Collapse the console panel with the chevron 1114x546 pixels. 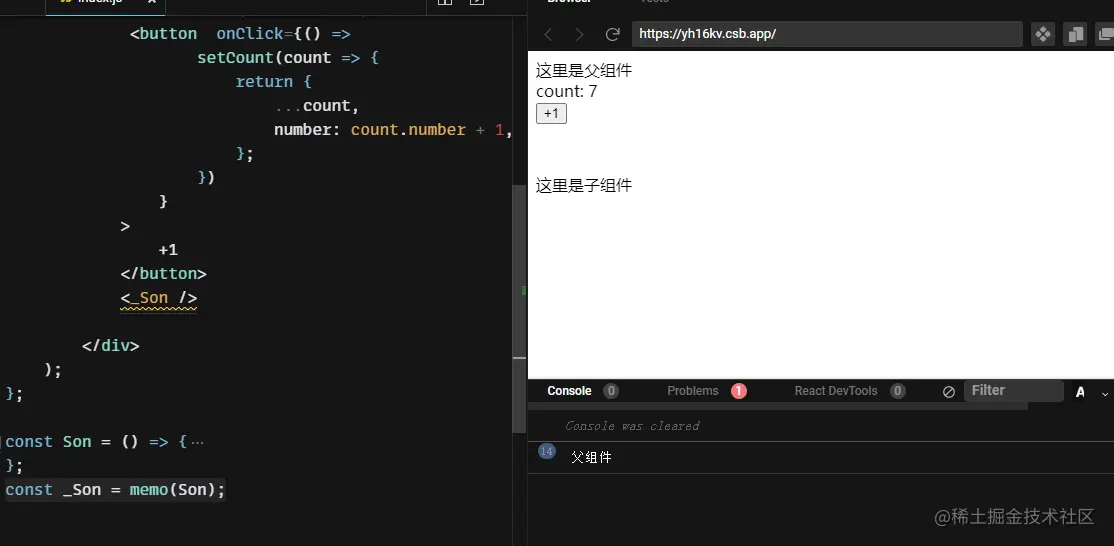click(1105, 393)
